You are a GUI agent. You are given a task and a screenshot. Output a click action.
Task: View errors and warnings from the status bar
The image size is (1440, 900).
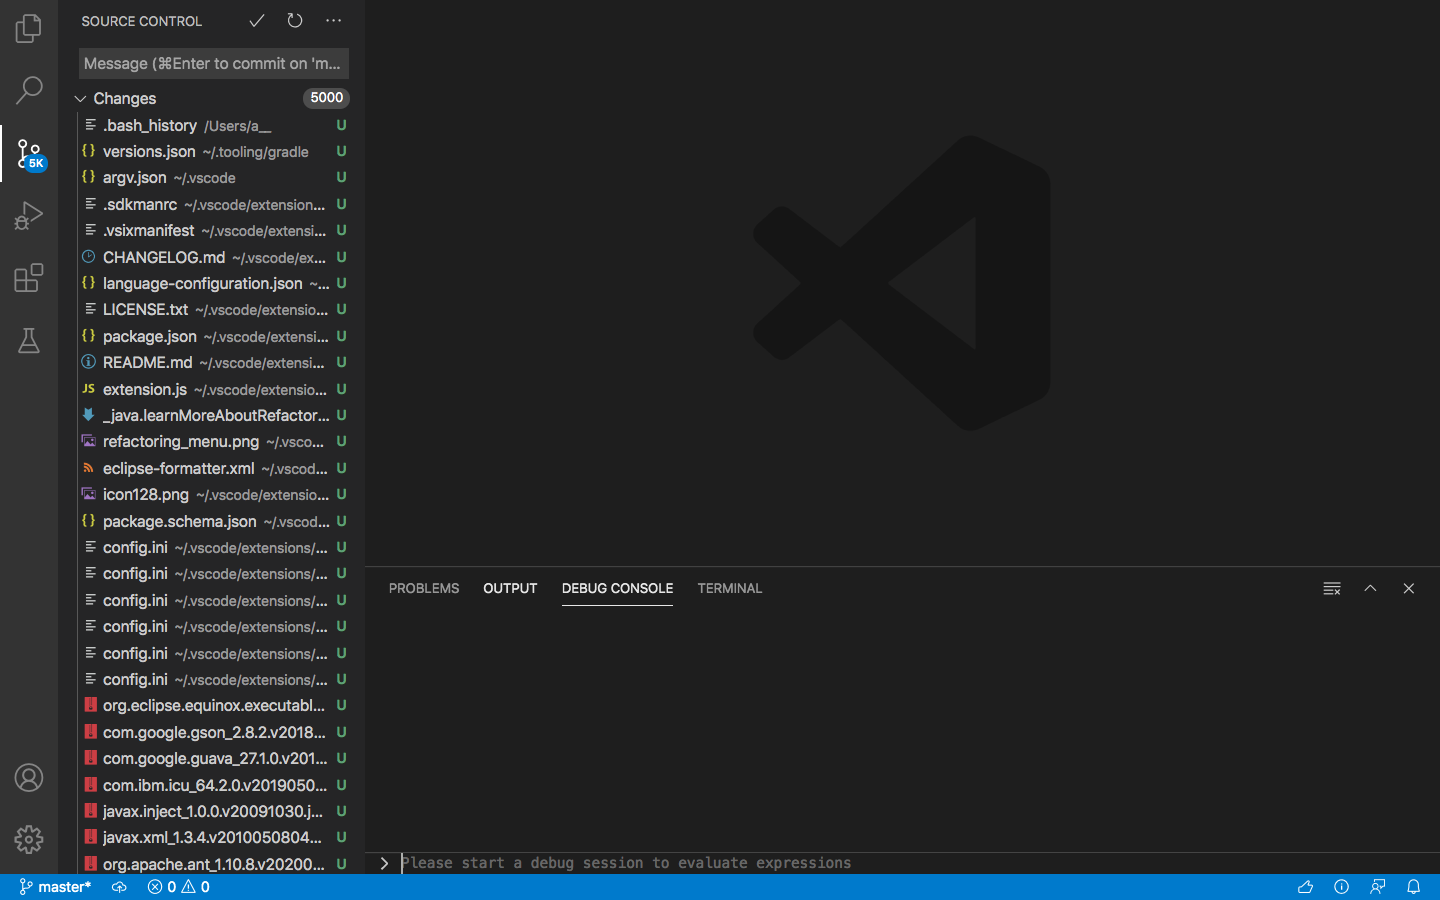click(x=178, y=887)
